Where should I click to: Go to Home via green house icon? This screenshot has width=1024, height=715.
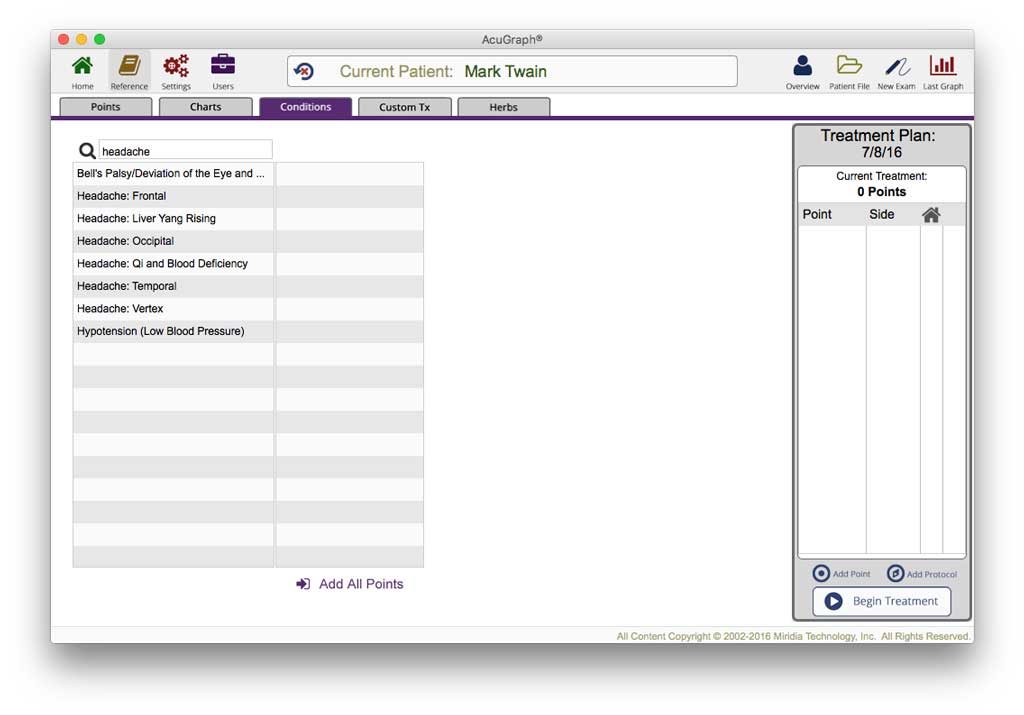click(x=82, y=66)
